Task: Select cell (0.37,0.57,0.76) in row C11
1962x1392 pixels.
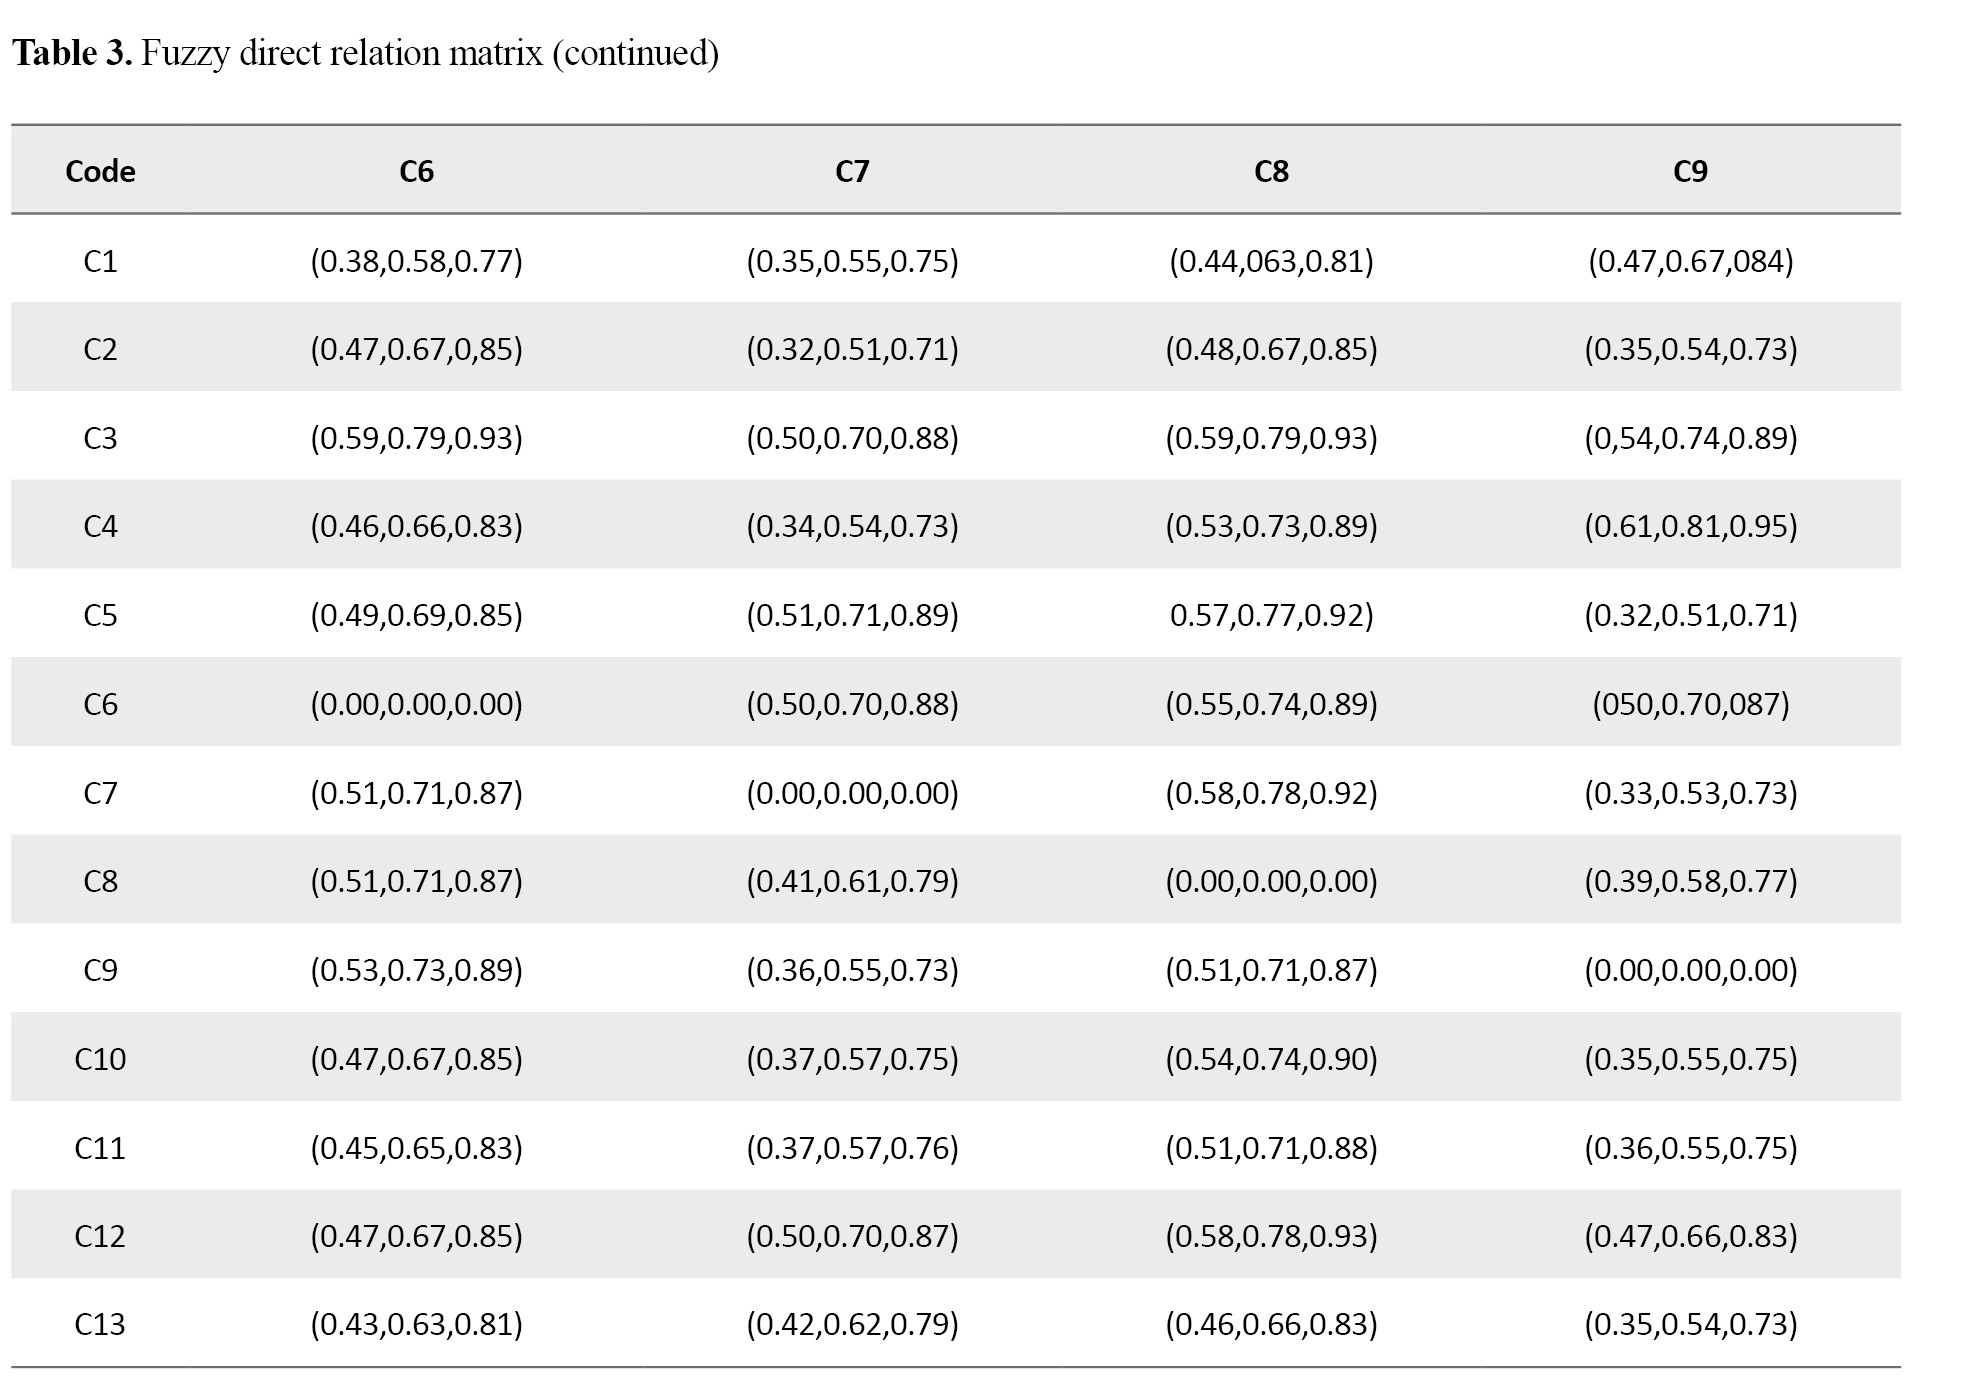Action: pyautogui.click(x=852, y=1147)
